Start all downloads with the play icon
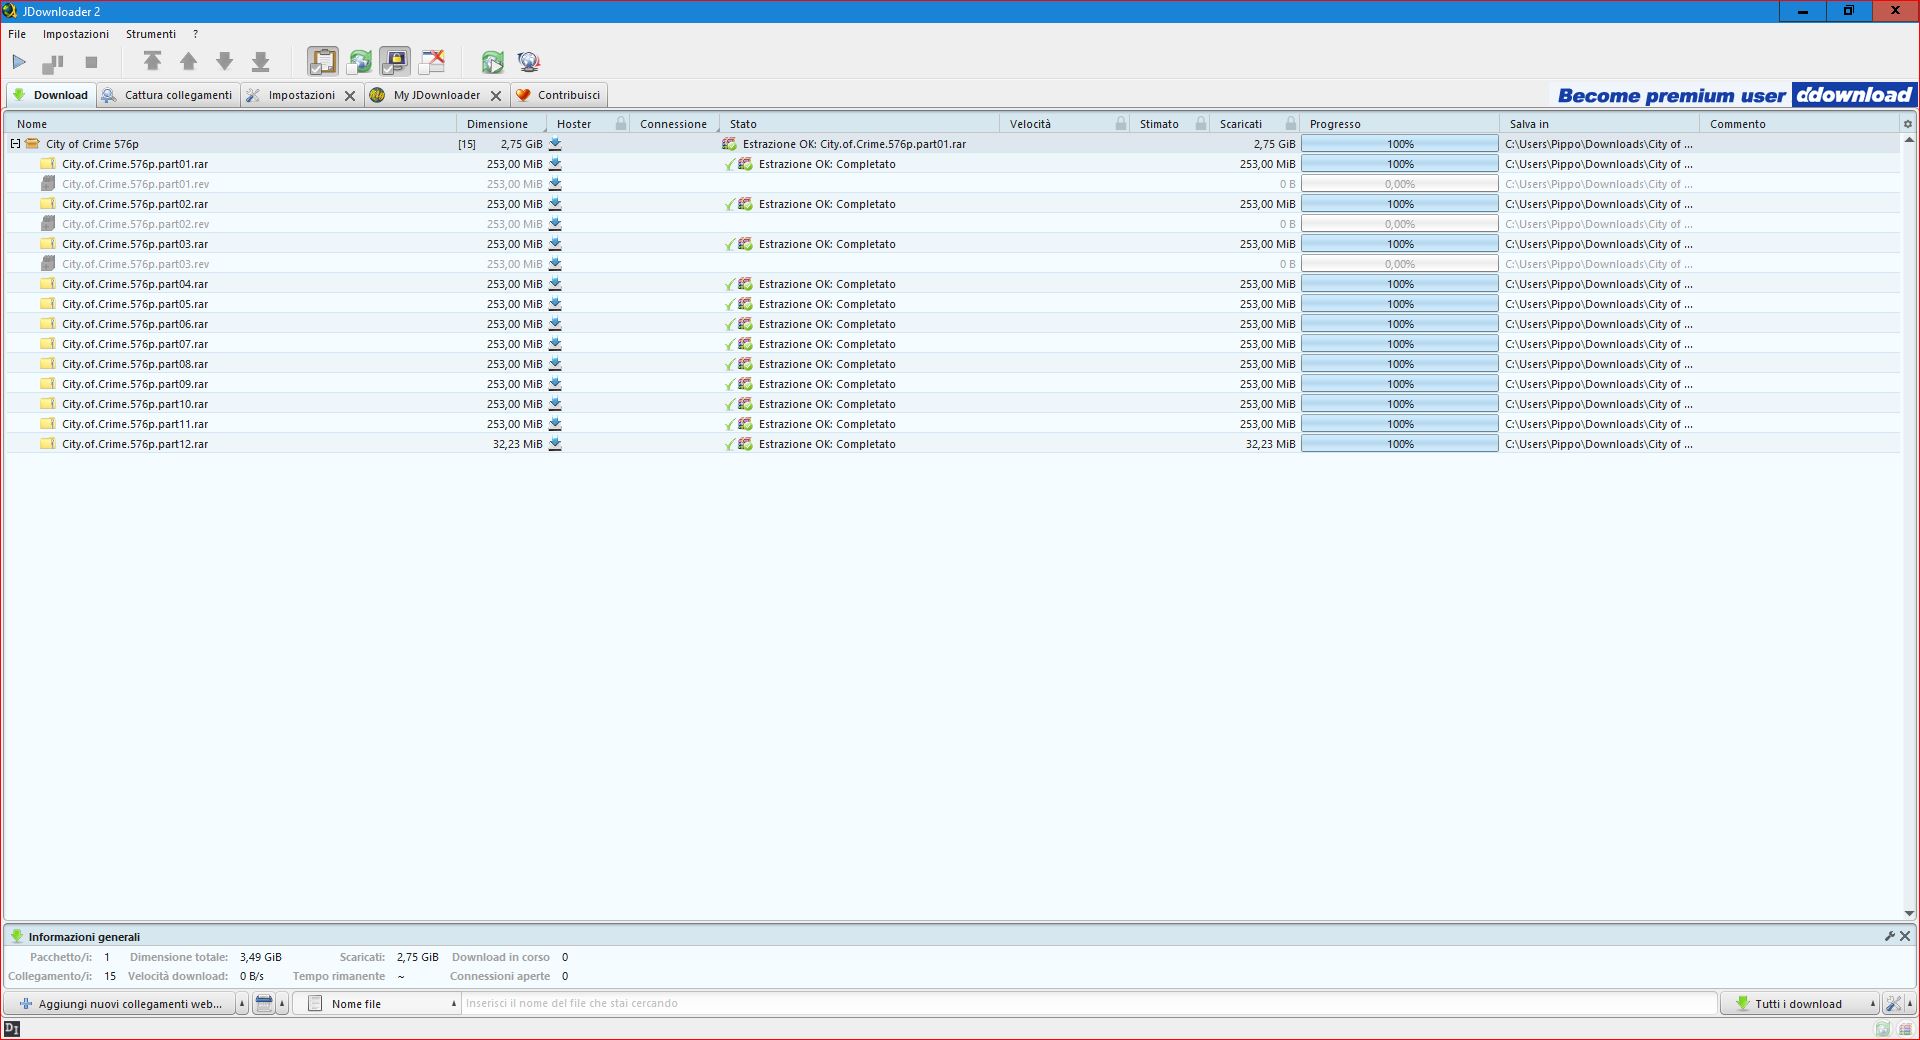The height and width of the screenshot is (1040, 1920). (x=19, y=62)
